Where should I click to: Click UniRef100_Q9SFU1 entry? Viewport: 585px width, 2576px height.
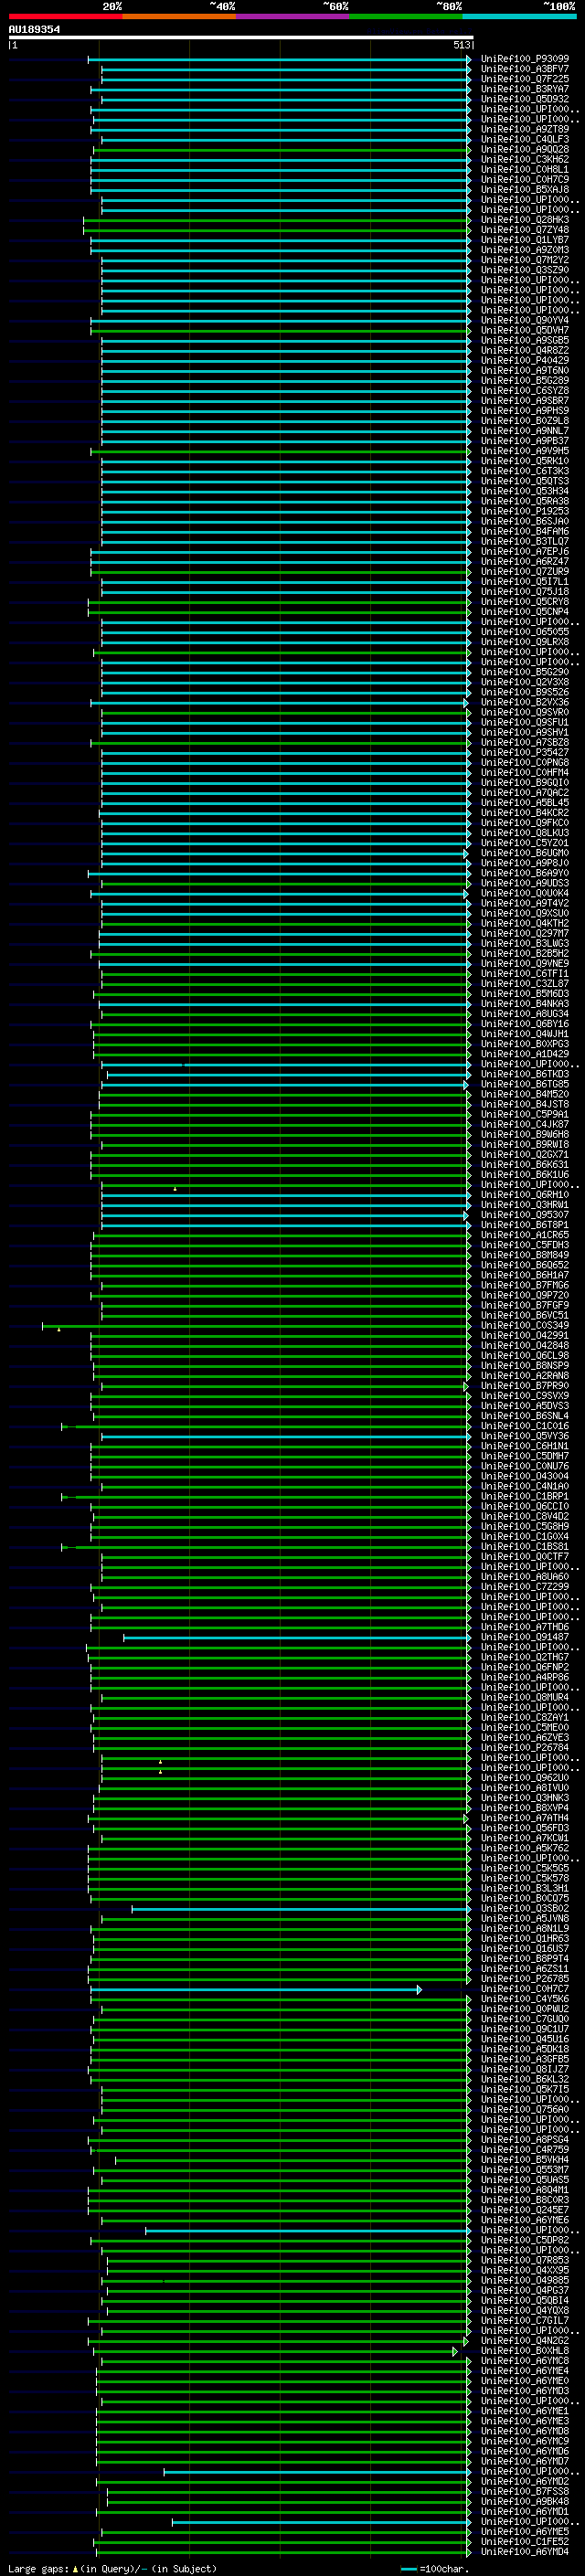point(525,722)
